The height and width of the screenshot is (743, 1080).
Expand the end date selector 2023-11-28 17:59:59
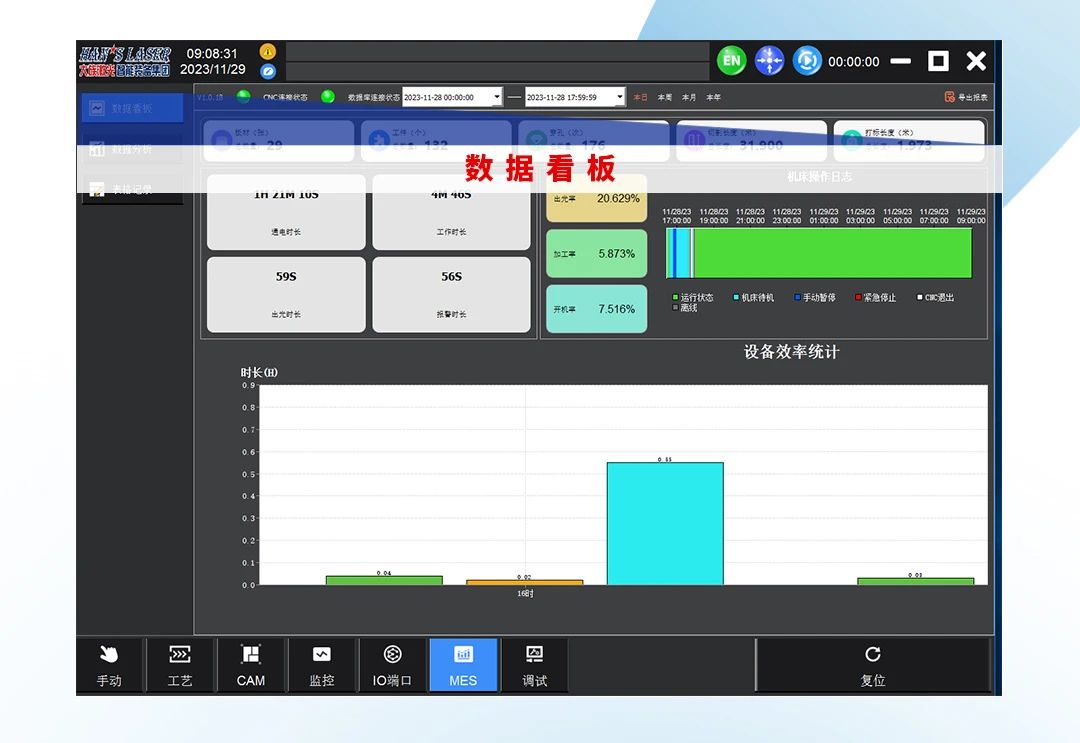click(x=625, y=97)
